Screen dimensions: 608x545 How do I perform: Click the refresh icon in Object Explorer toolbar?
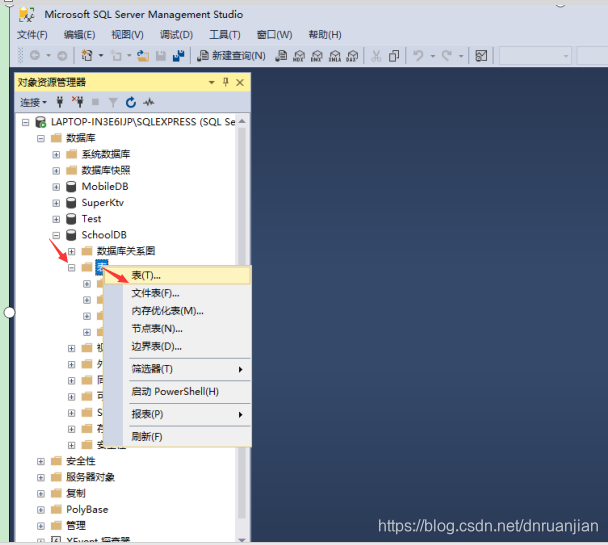131,102
